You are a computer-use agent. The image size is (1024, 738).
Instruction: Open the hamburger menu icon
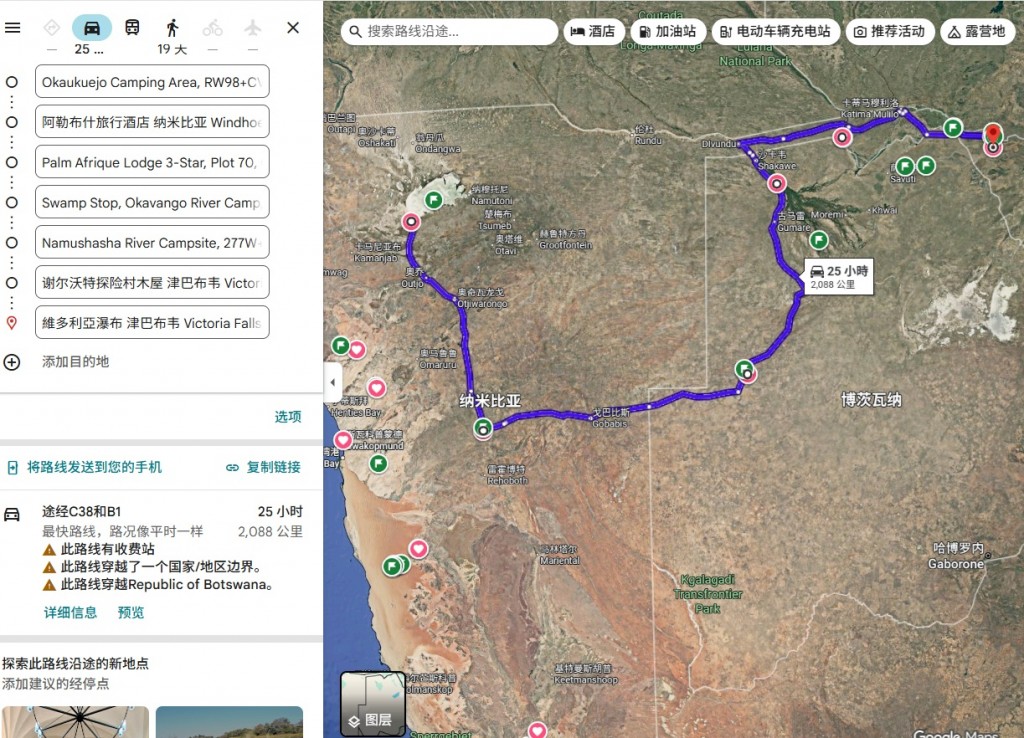(x=12, y=27)
